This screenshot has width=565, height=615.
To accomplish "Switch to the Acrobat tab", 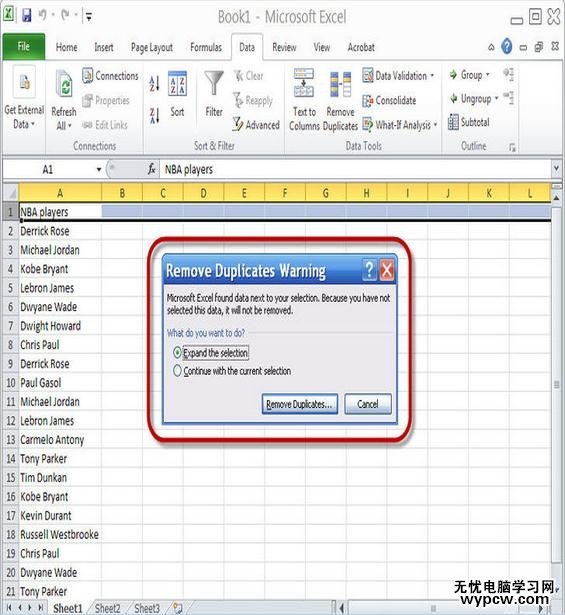I will pyautogui.click(x=361, y=47).
